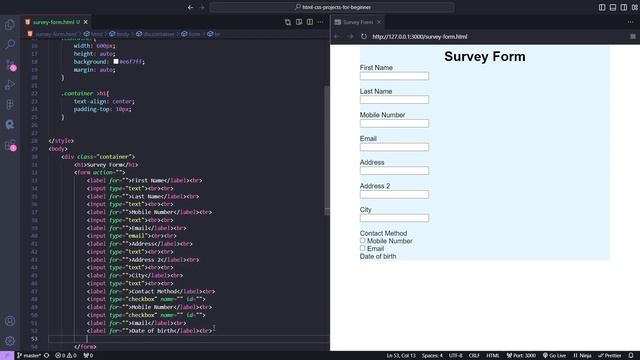Click Synchronize Changes icon in status bar

coord(47,356)
